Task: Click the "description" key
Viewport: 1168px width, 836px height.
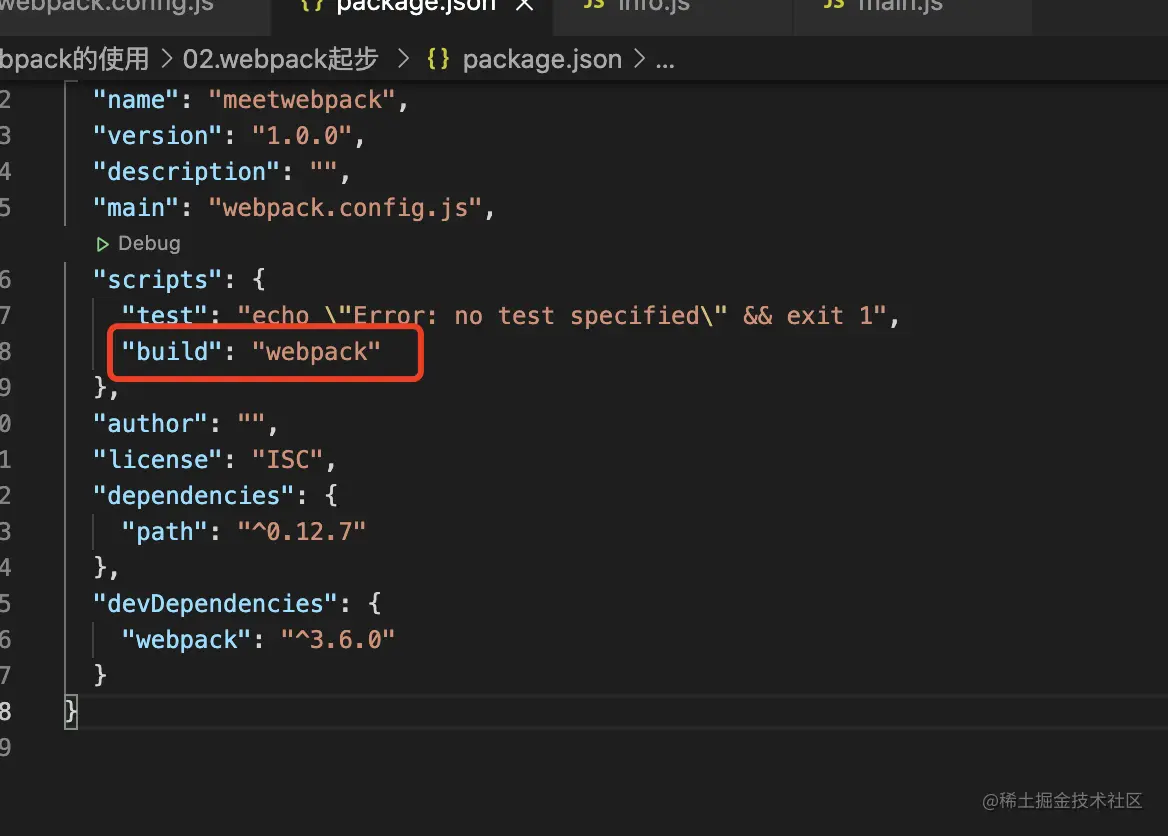Action: tap(187, 172)
